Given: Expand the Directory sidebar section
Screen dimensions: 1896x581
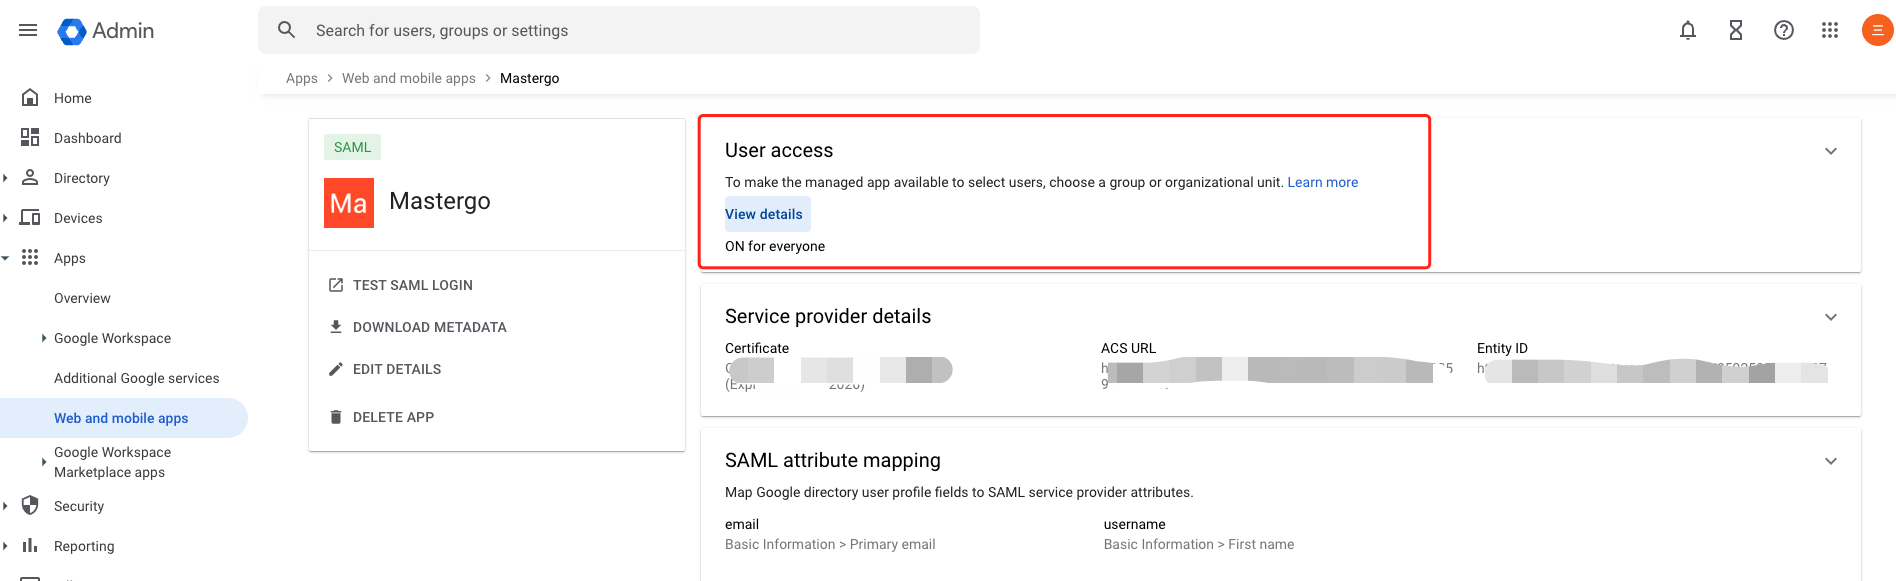Looking at the screenshot, I should coord(6,178).
